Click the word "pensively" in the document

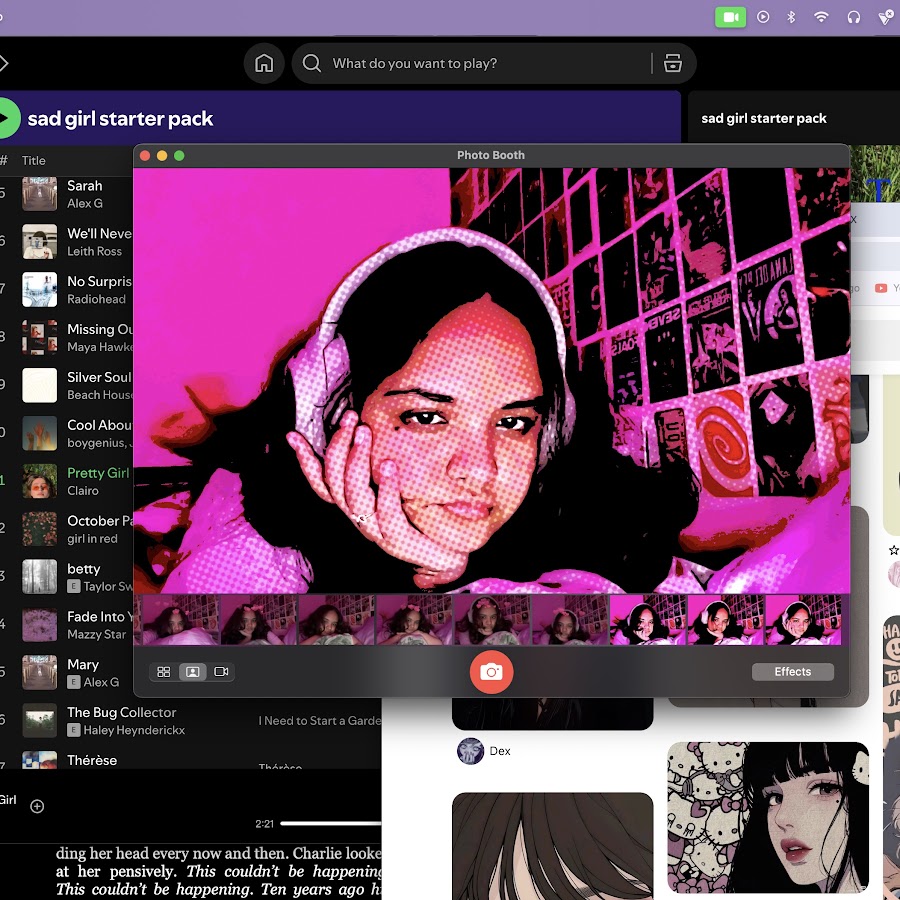[x=143, y=872]
